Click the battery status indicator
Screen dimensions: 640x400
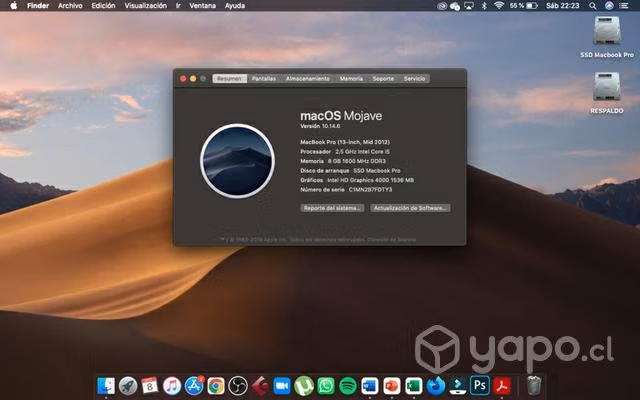pos(524,6)
